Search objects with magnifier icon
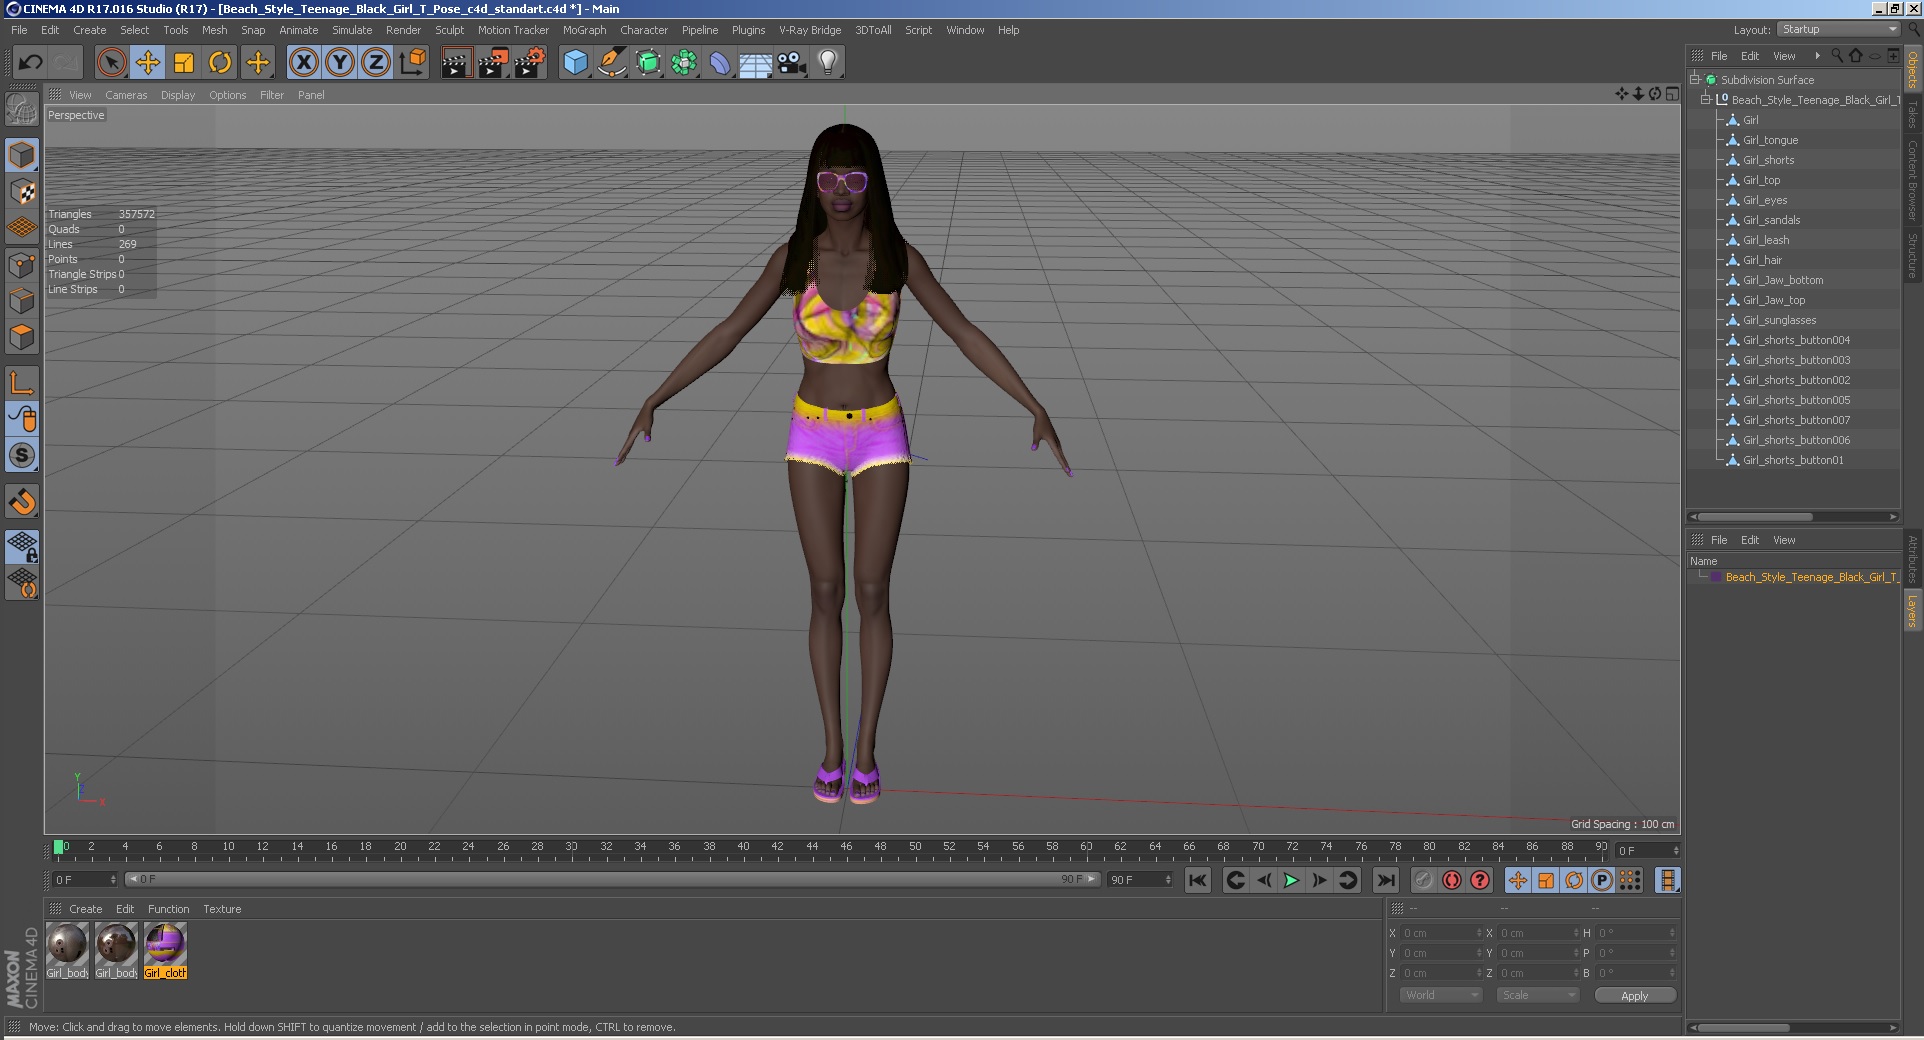This screenshot has height=1040, width=1924. point(1837,56)
